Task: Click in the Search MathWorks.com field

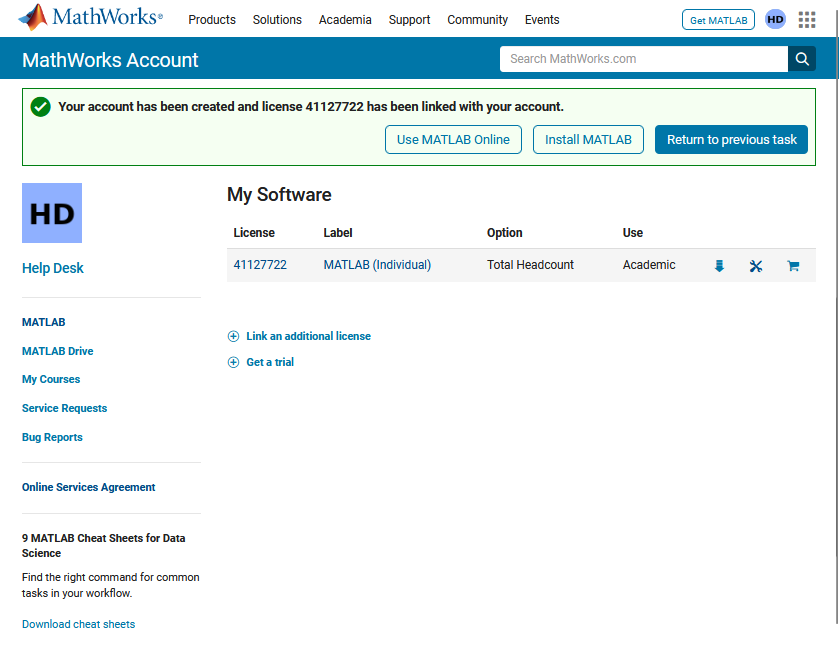Action: pyautogui.click(x=643, y=59)
